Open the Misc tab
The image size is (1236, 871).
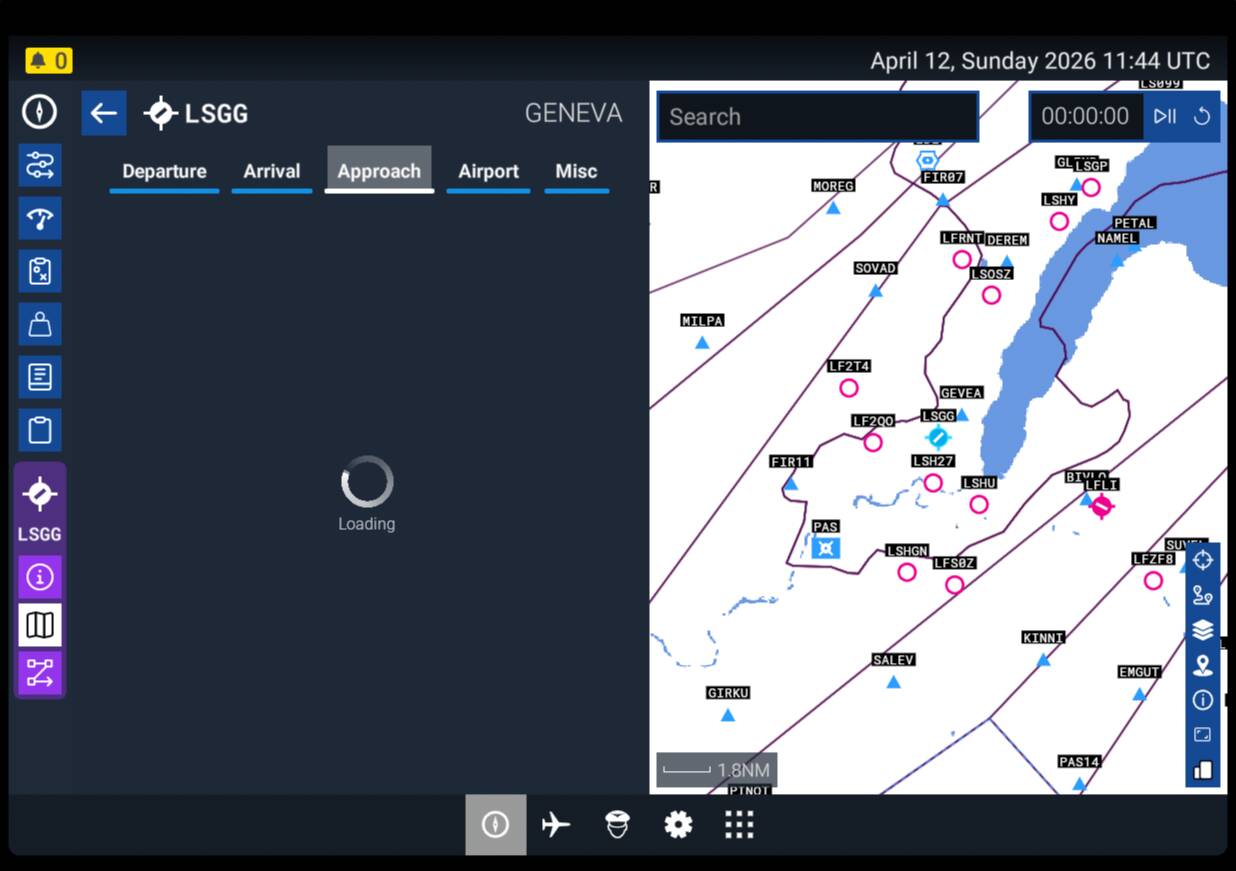click(x=576, y=171)
